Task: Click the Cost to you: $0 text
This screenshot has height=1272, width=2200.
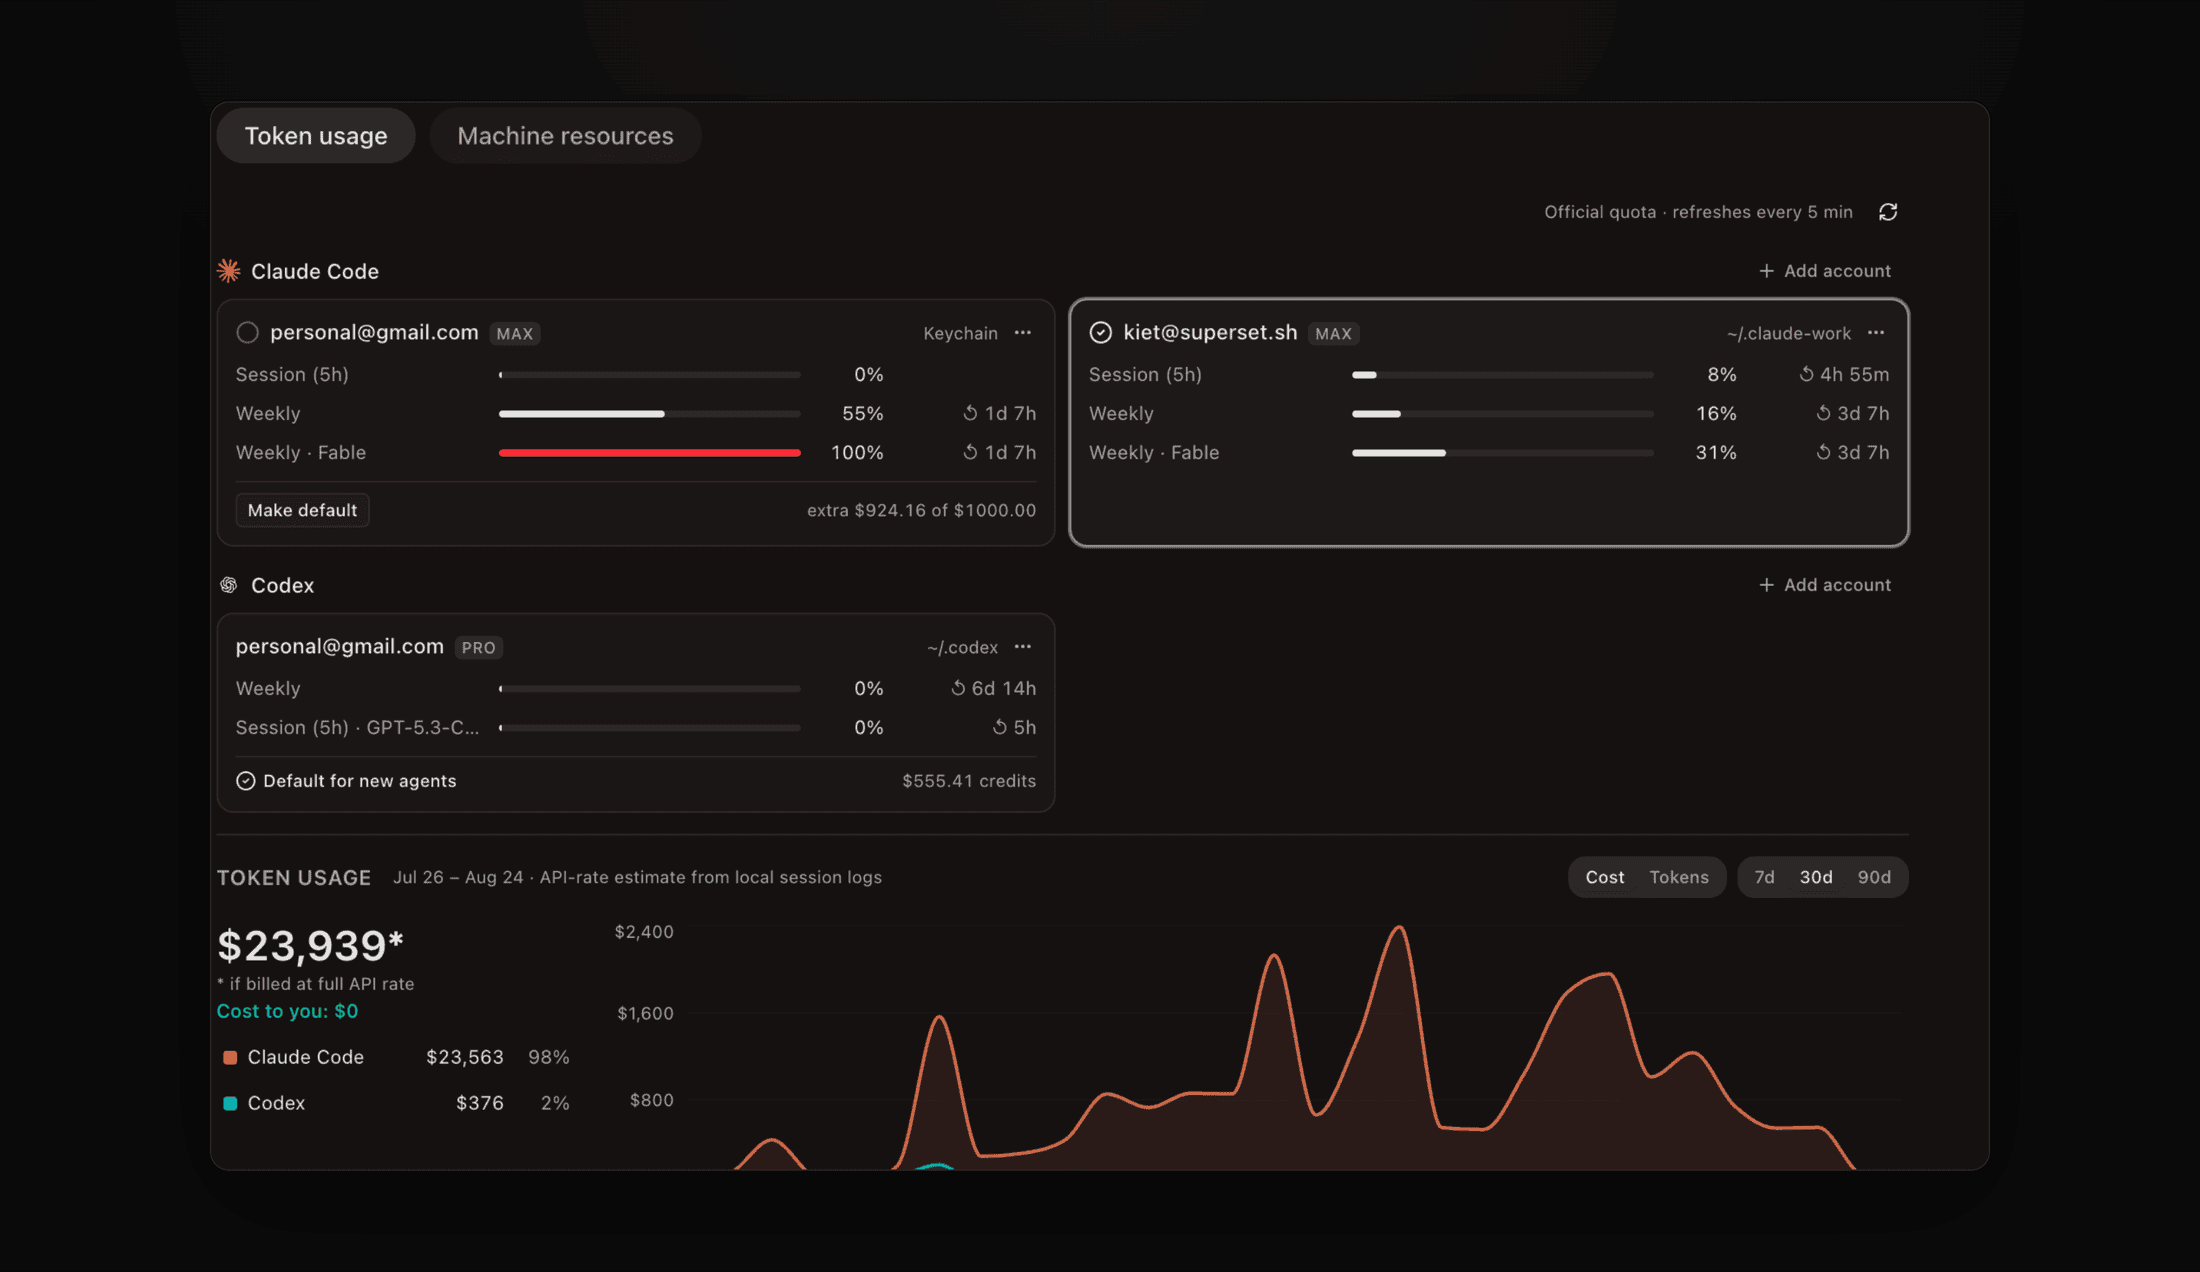Action: (287, 1011)
